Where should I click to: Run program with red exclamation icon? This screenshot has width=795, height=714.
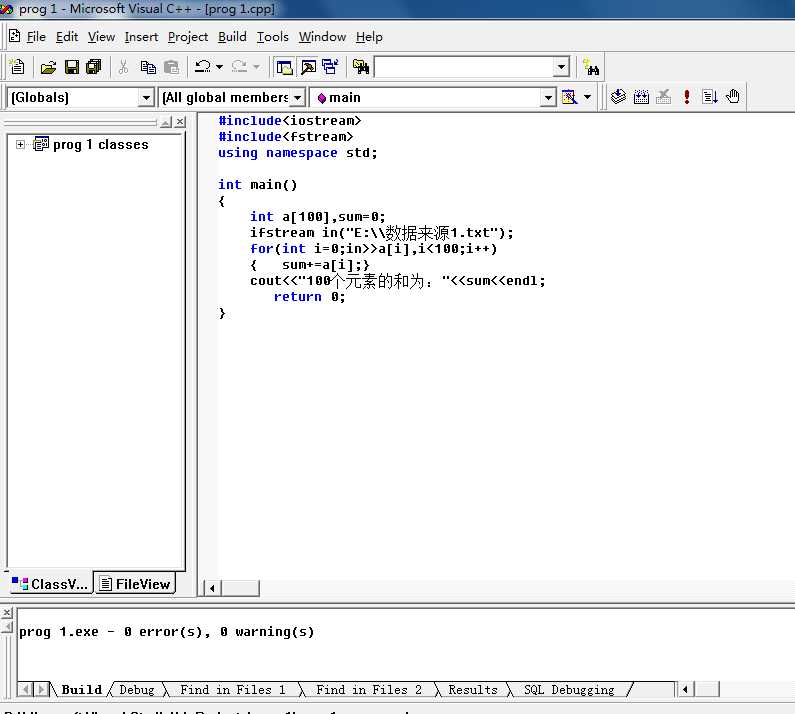click(x=686, y=96)
